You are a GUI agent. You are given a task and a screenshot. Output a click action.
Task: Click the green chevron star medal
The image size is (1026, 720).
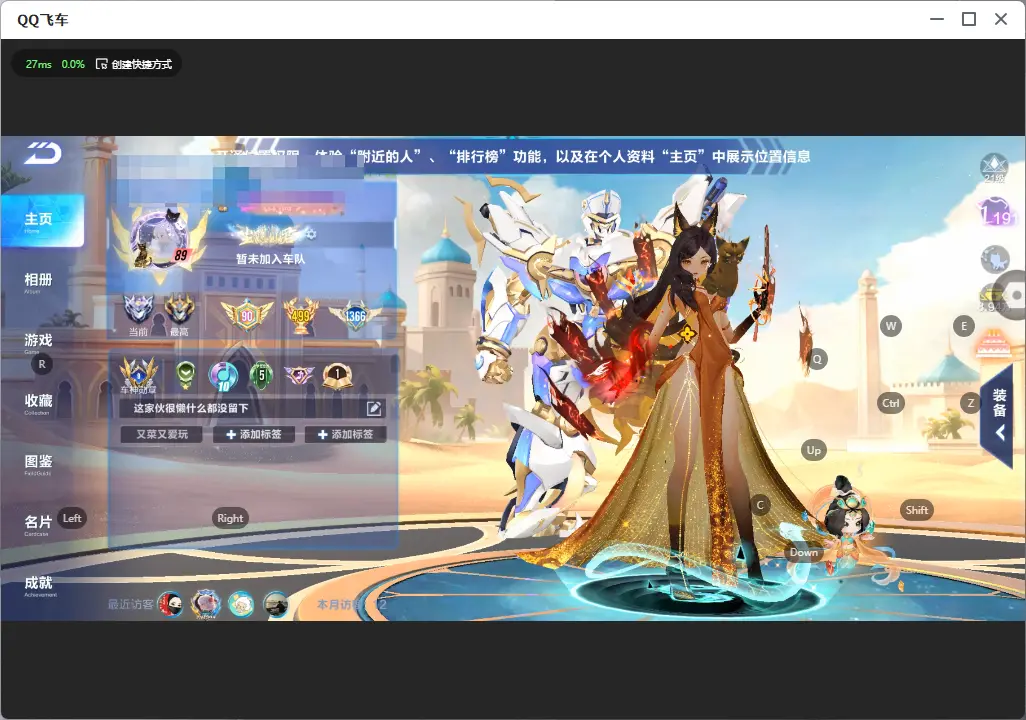click(x=186, y=375)
